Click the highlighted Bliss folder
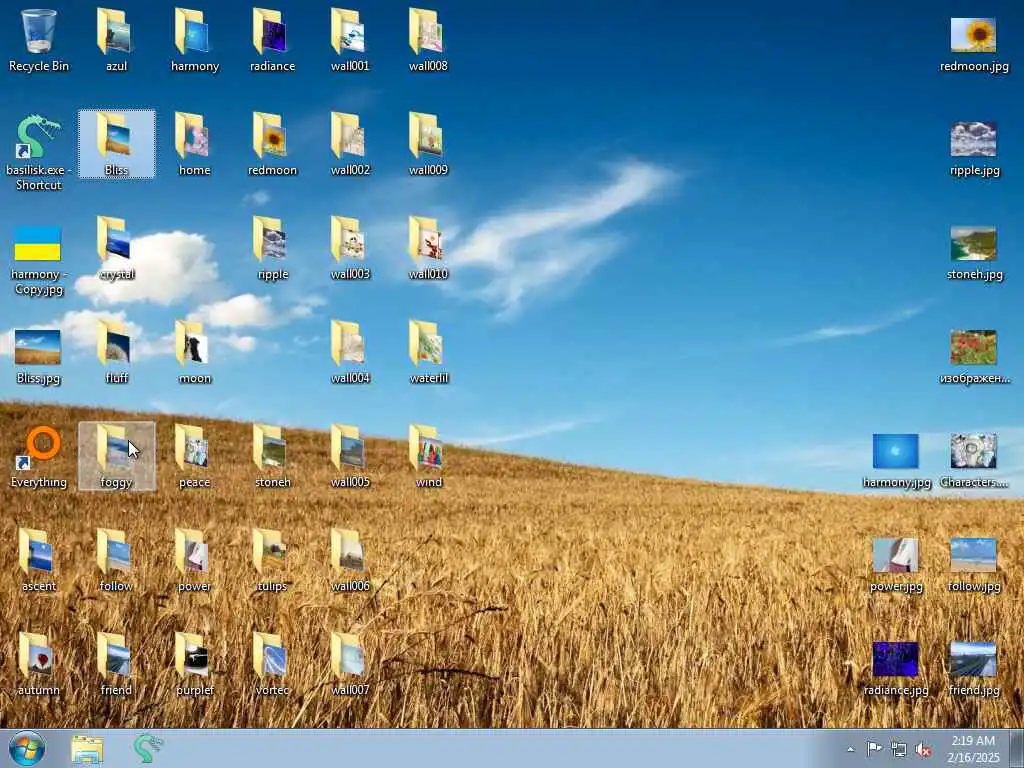The height and width of the screenshot is (768, 1024). [116, 144]
